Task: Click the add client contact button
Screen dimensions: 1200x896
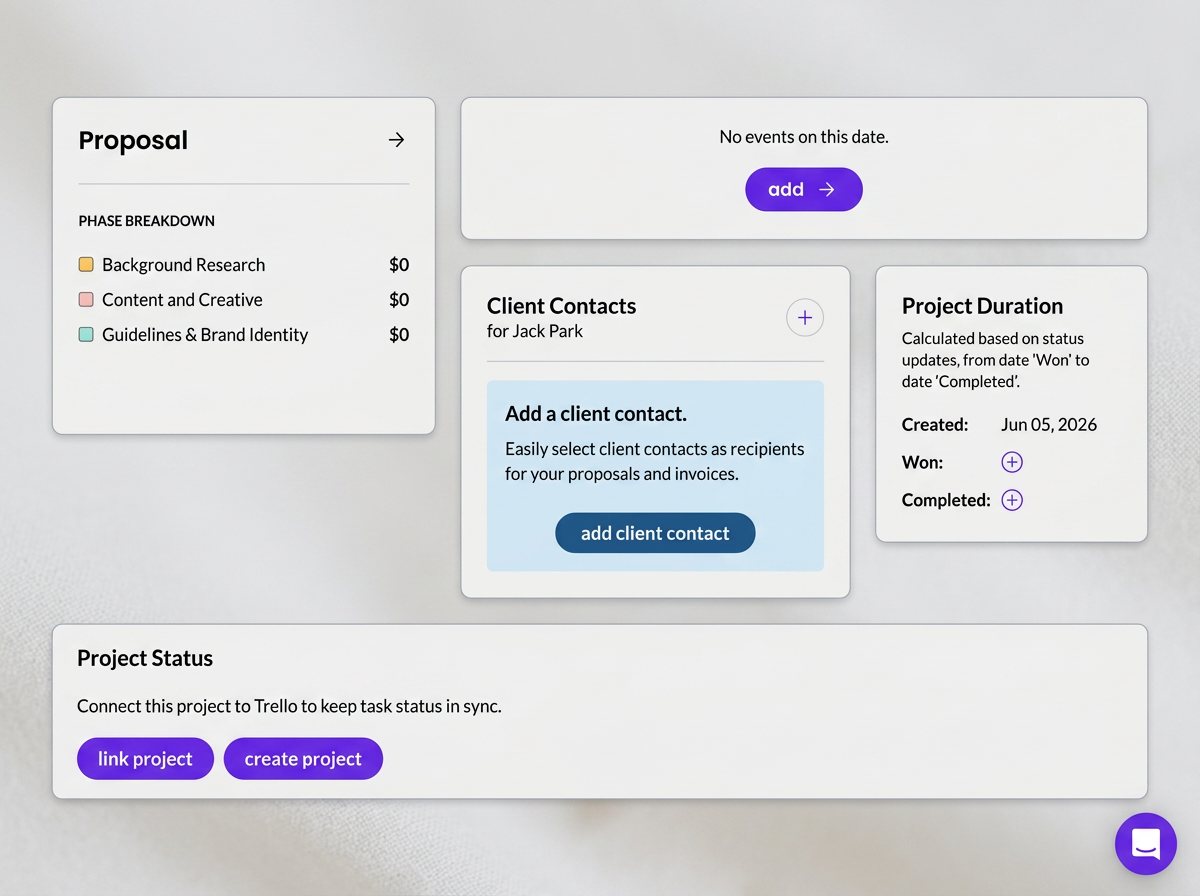Action: 655,533
